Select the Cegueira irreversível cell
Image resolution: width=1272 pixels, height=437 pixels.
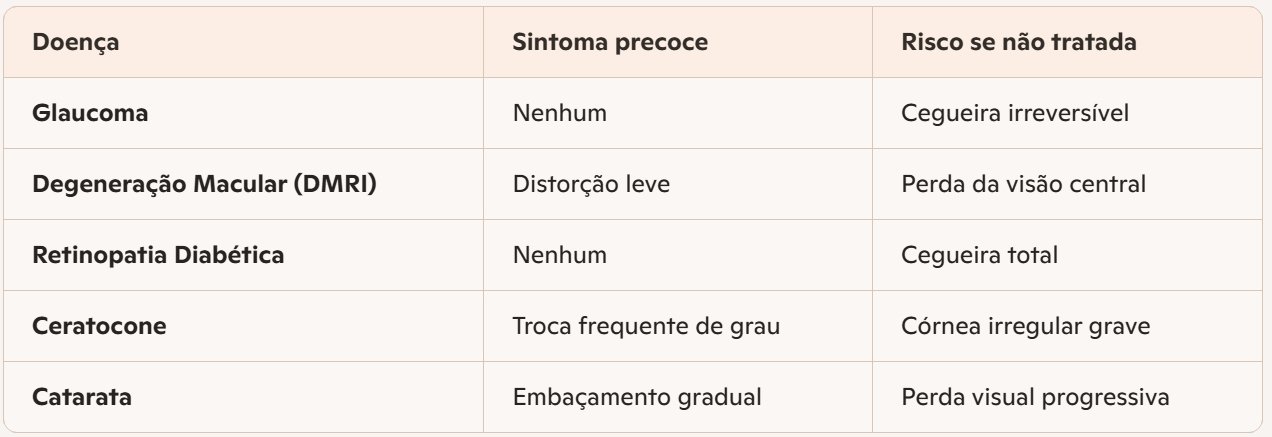pos(1015,113)
